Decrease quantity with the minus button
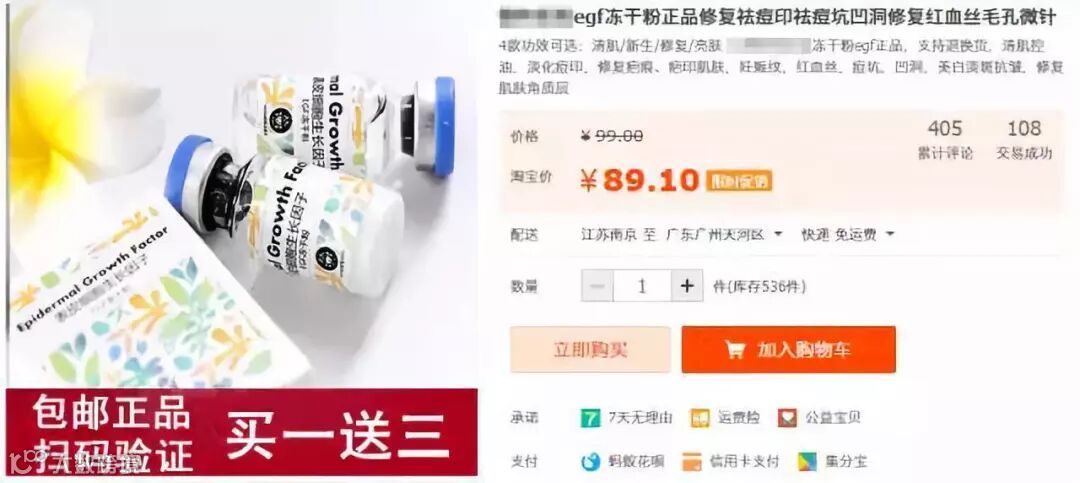 (x=597, y=286)
